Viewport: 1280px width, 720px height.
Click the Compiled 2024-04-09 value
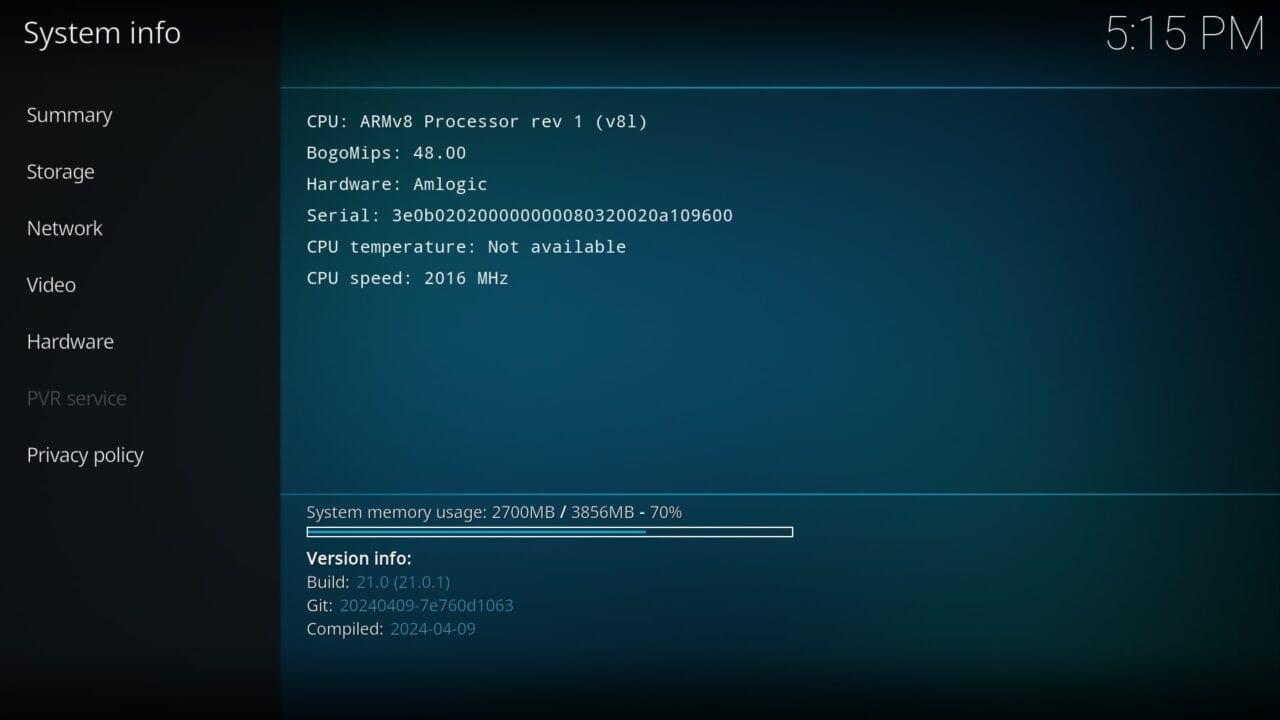(x=433, y=629)
